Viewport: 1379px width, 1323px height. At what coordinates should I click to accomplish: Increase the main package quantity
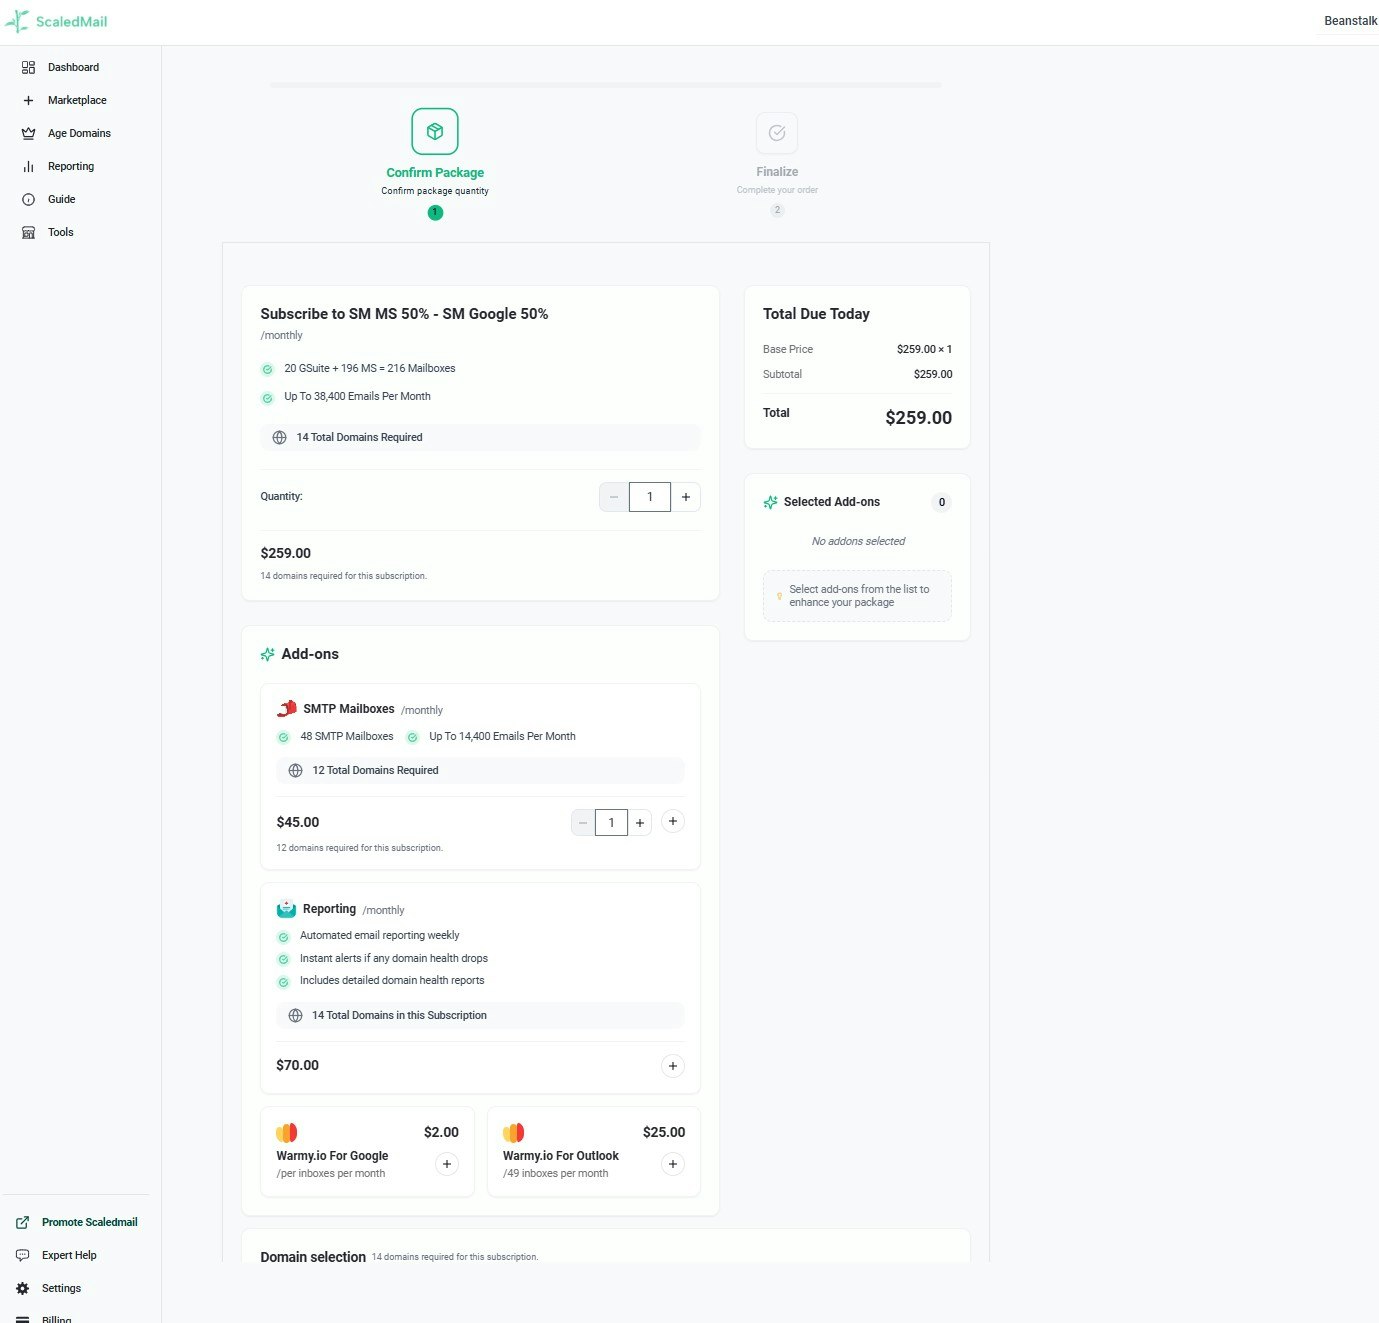coord(686,497)
